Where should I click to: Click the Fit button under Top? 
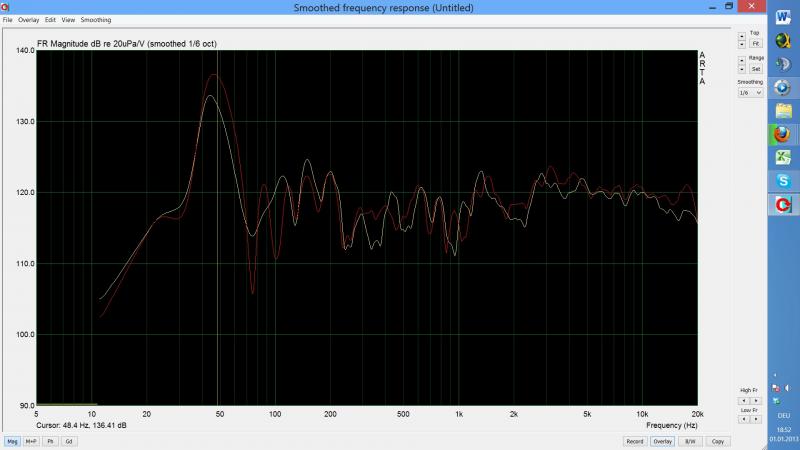click(755, 44)
